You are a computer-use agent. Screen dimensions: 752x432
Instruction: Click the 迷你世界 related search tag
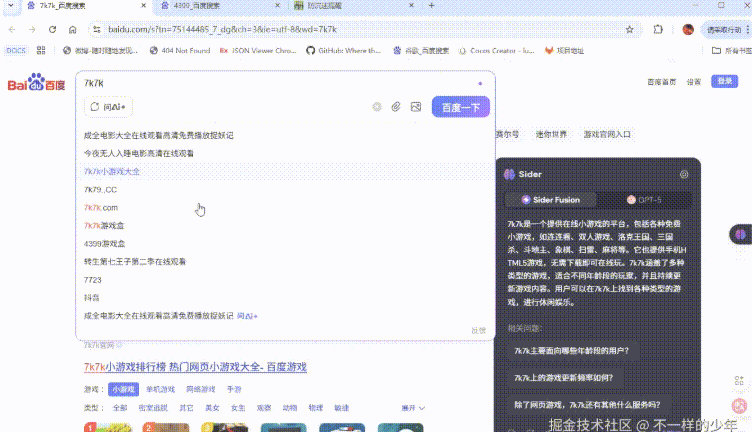(x=551, y=135)
